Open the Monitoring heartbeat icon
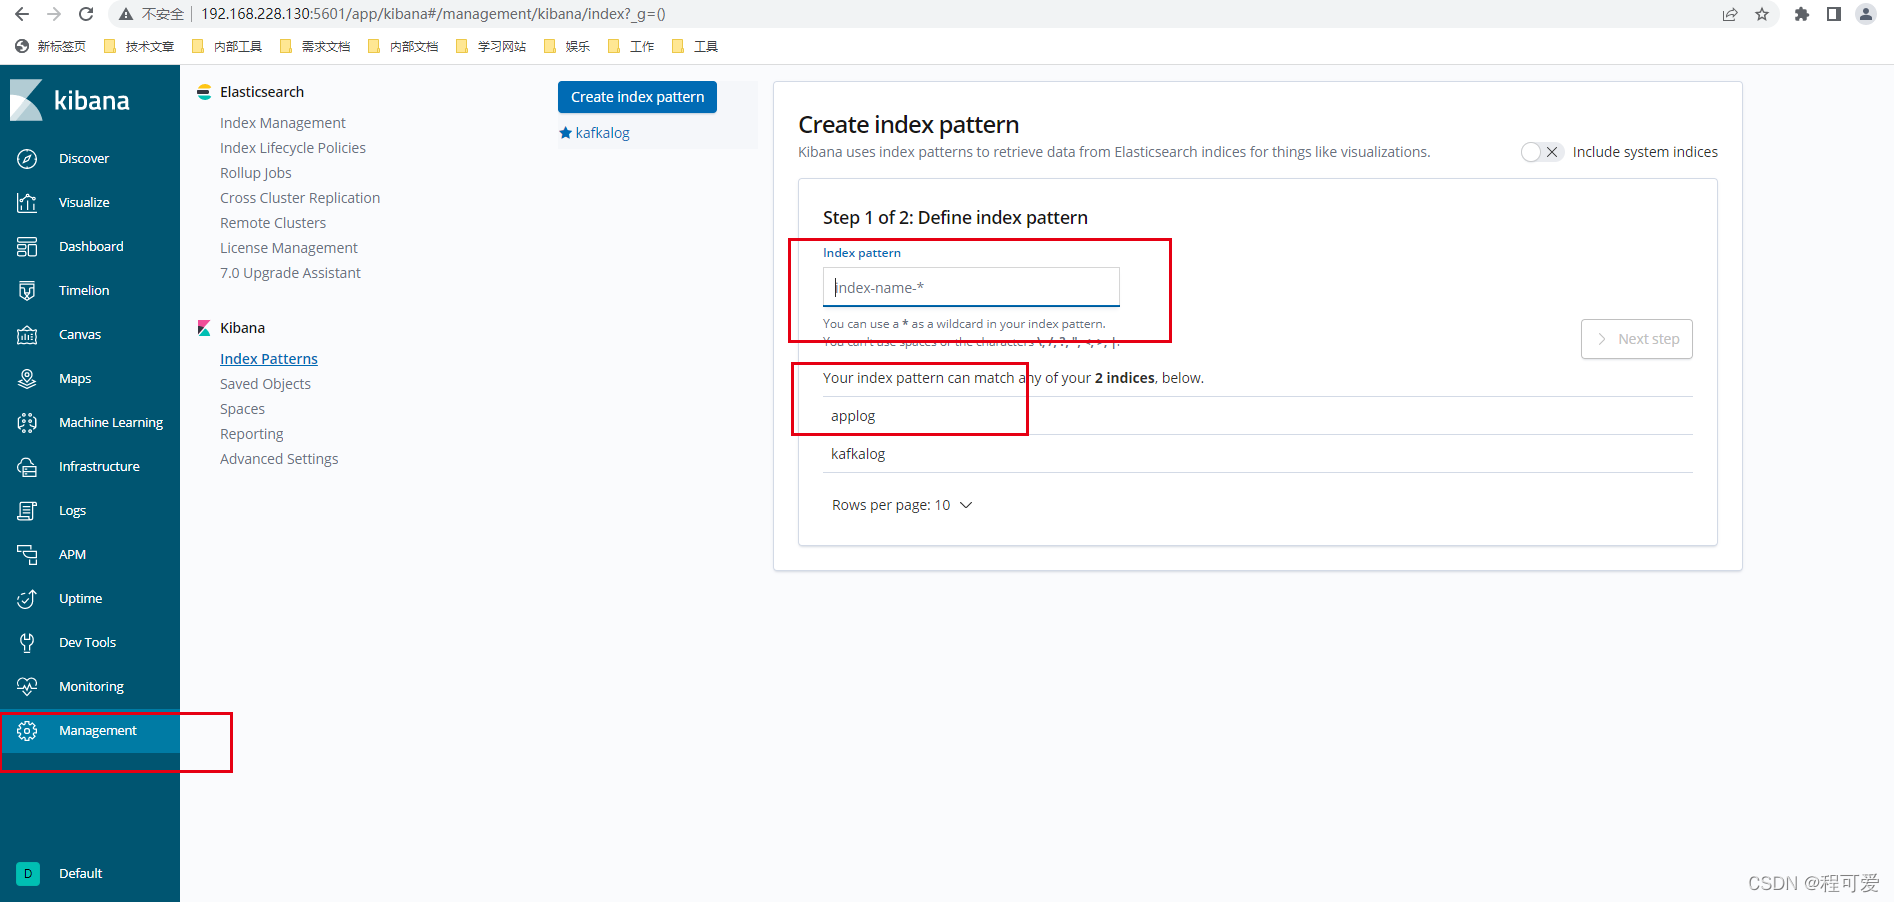 click(27, 687)
